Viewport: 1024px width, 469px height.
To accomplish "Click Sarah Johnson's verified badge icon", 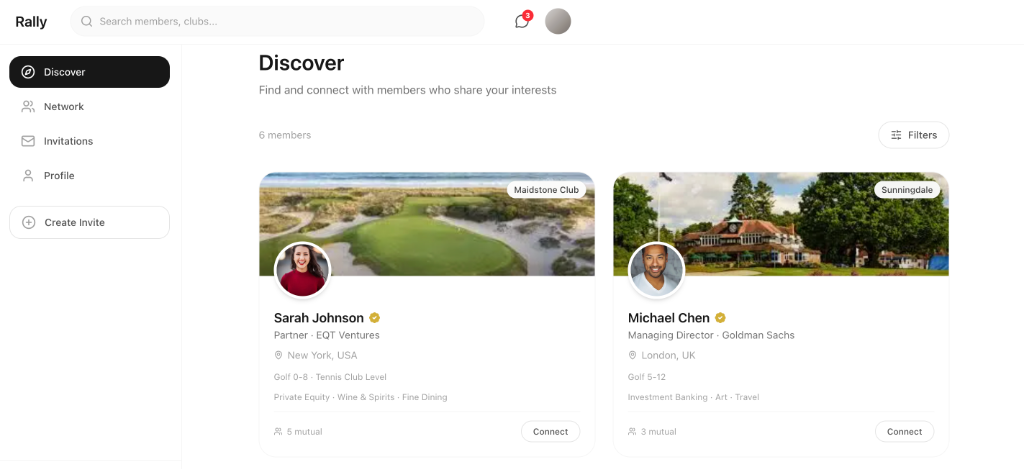I will click(375, 319).
